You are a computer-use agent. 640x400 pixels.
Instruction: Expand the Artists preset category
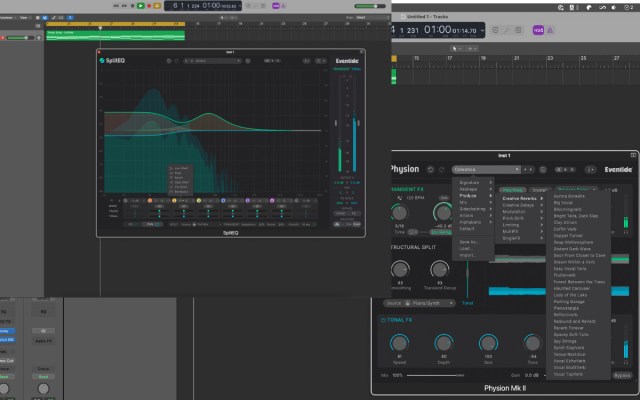tap(475, 216)
